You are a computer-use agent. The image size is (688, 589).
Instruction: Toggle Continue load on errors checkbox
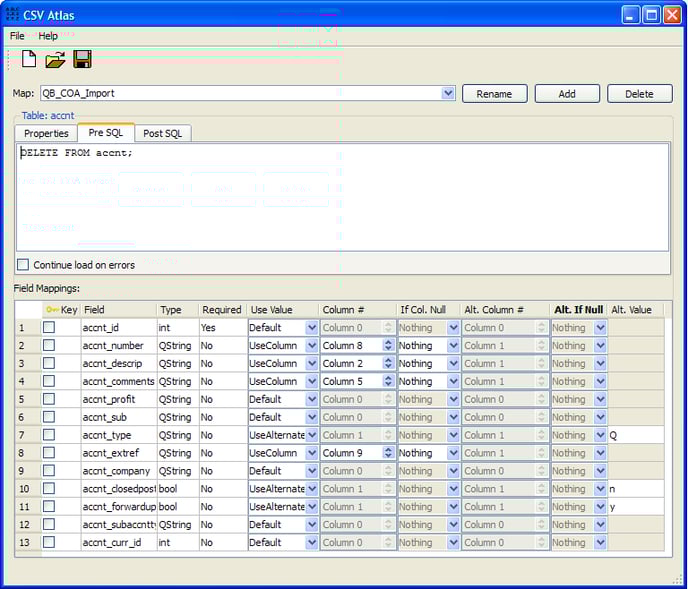(23, 265)
